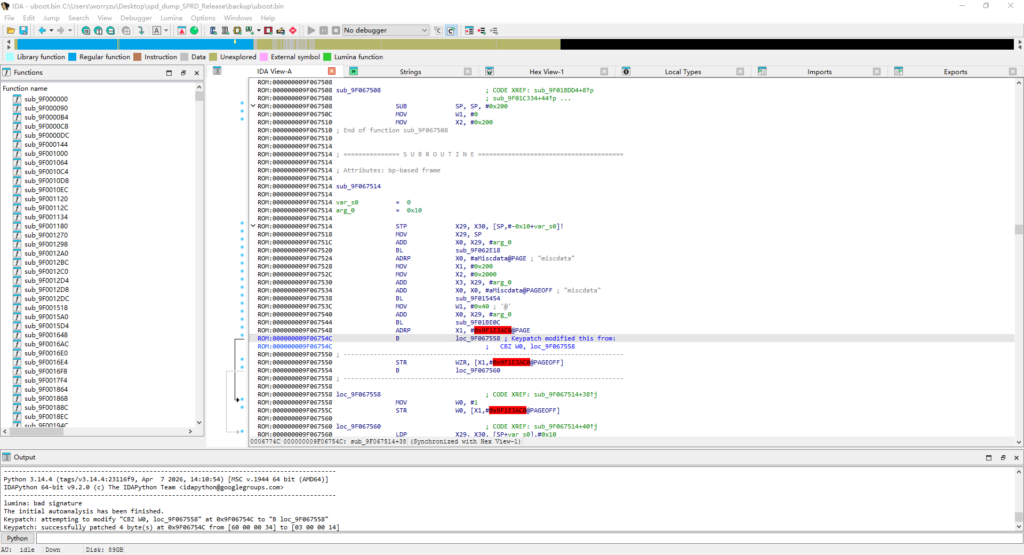Image resolution: width=1024 pixels, height=555 pixels.
Task: Open the back arrow history dropdown
Action: point(51,31)
